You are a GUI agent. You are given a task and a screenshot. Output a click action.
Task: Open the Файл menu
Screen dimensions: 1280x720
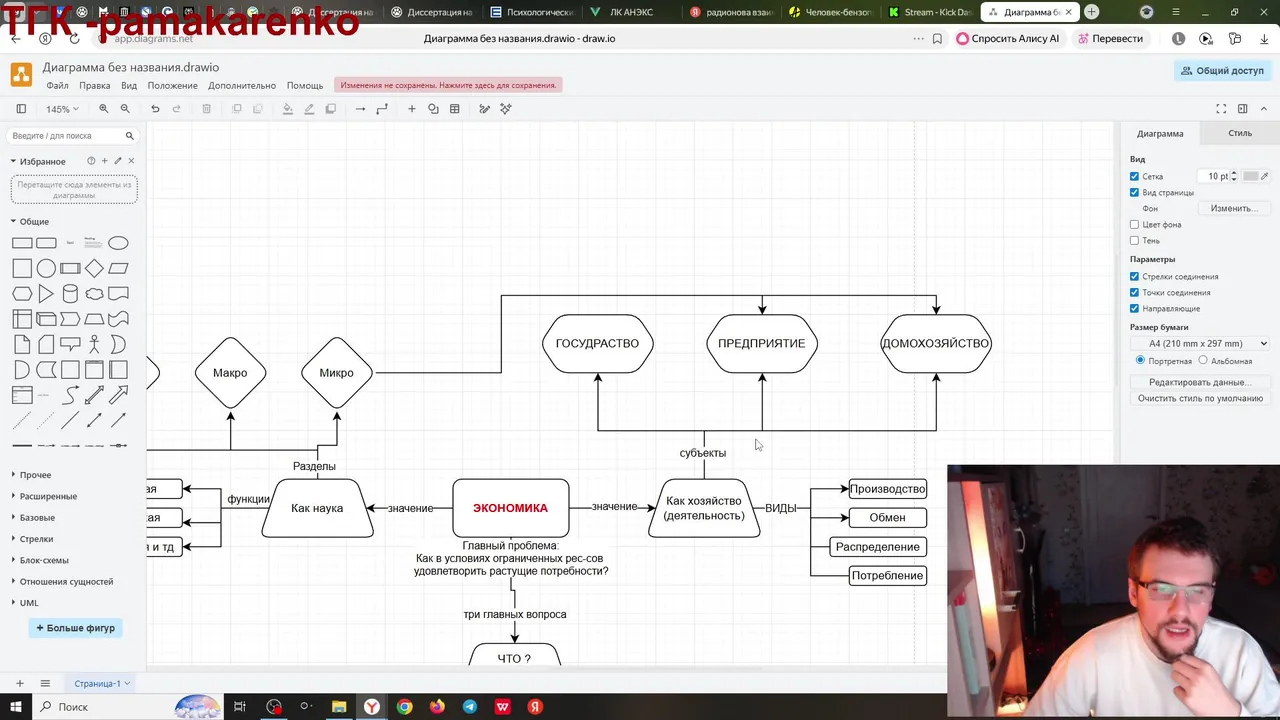(x=57, y=85)
